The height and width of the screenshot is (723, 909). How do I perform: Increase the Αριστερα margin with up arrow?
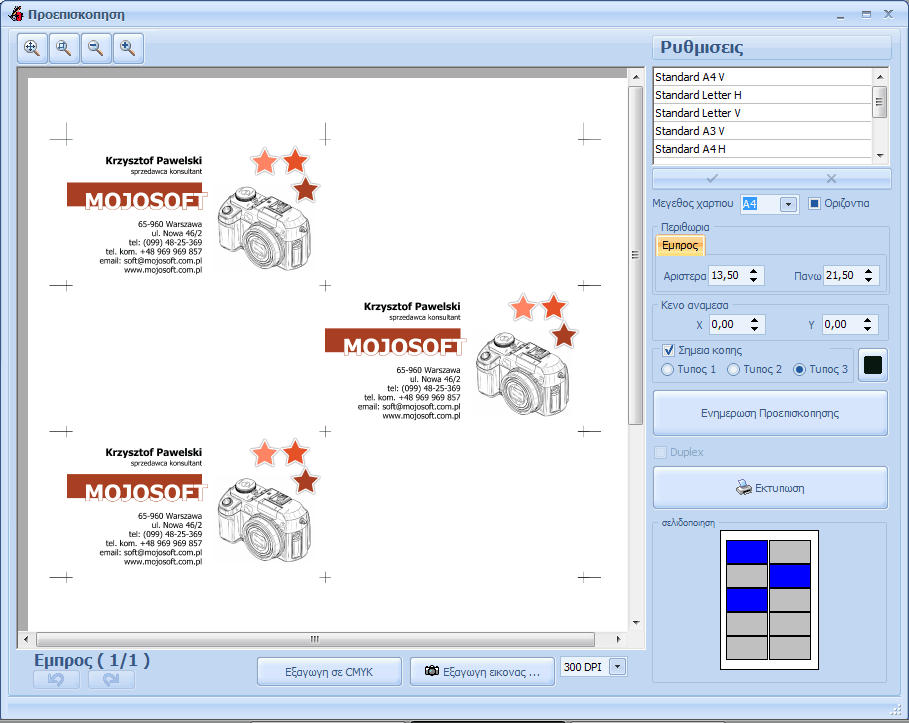click(753, 271)
